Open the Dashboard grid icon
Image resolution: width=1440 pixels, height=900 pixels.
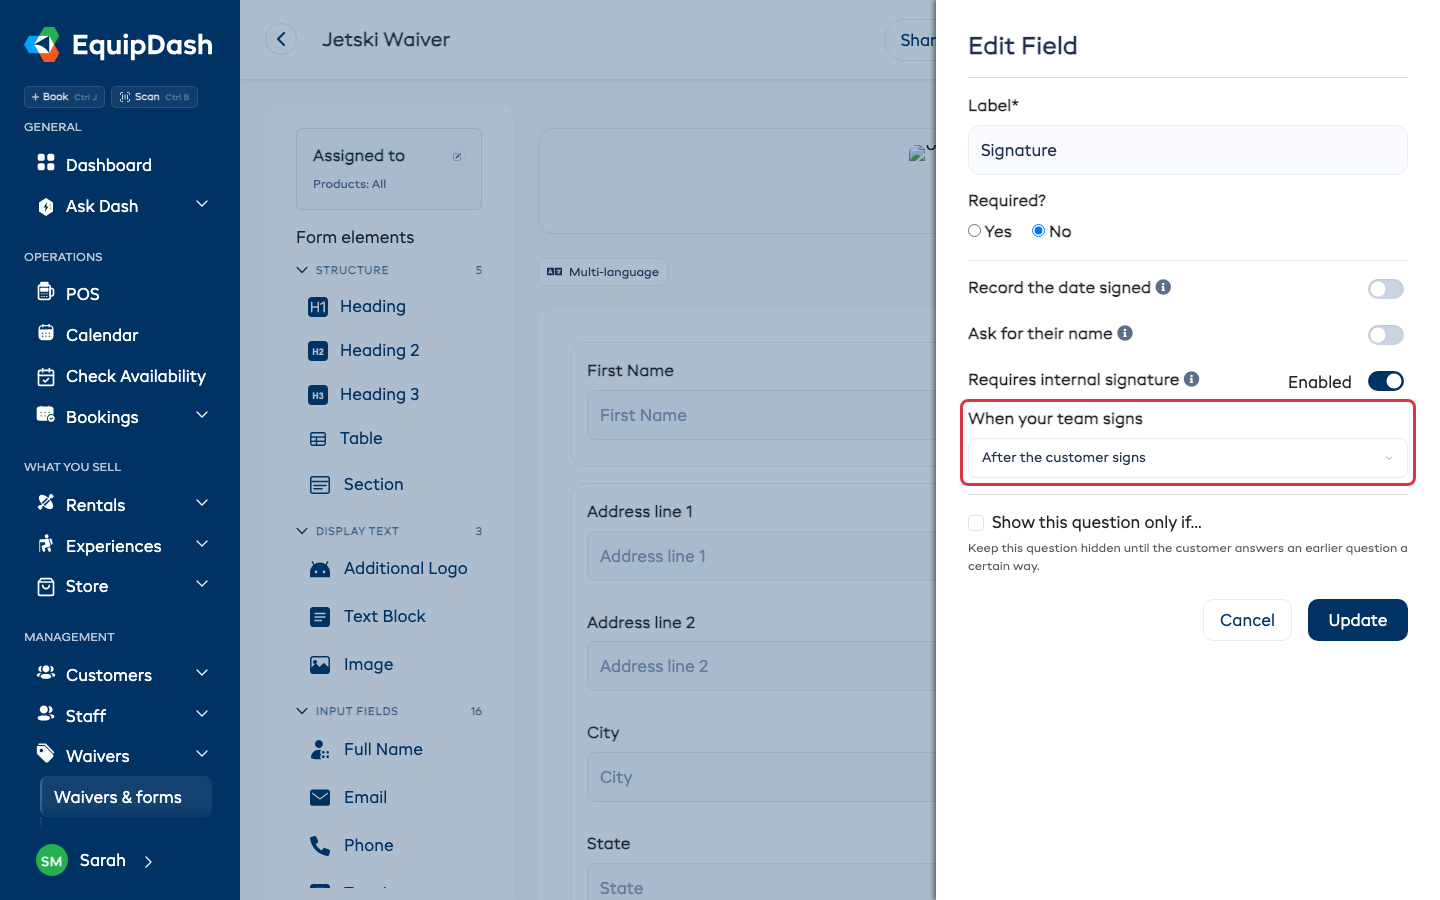(x=46, y=162)
